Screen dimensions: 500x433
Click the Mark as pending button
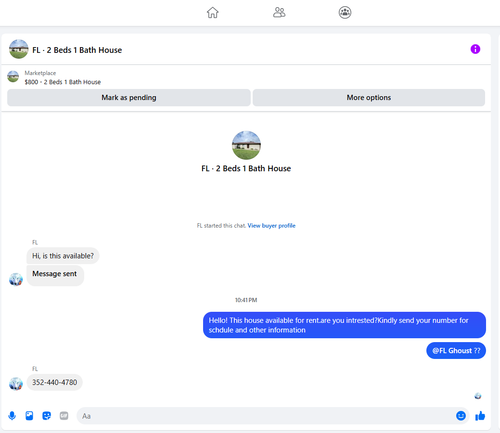129,97
